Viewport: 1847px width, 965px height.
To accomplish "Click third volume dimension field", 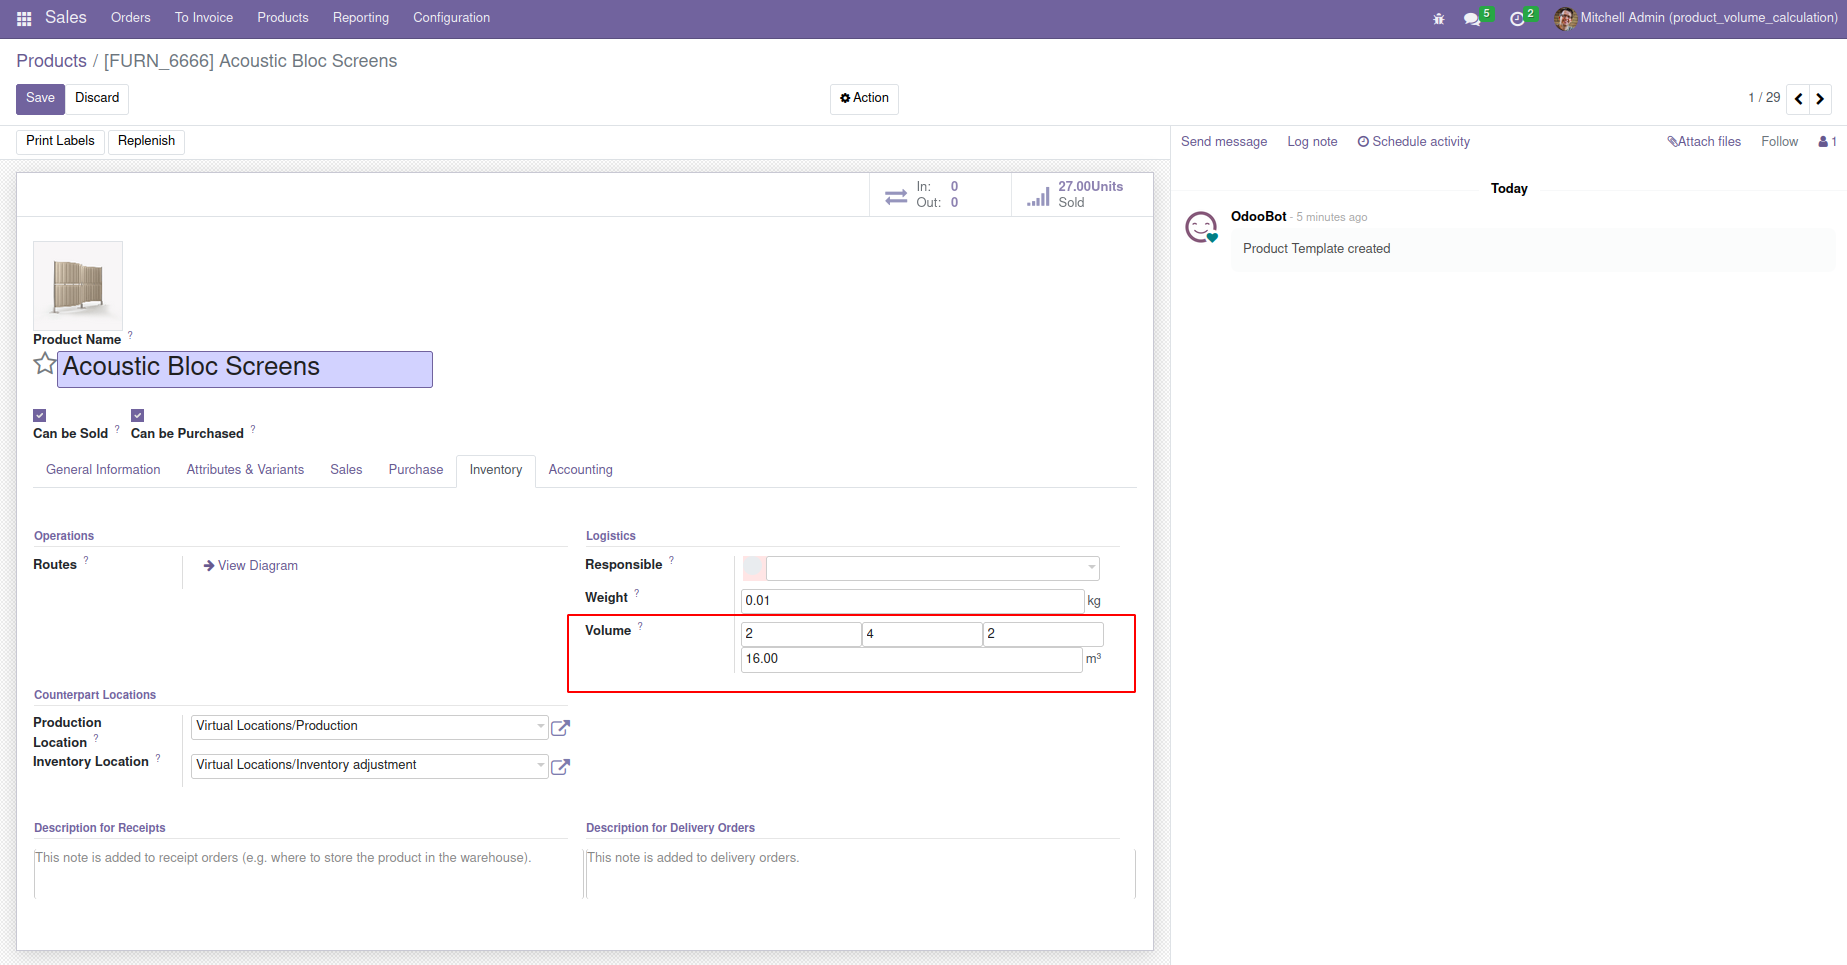I will 1043,634.
